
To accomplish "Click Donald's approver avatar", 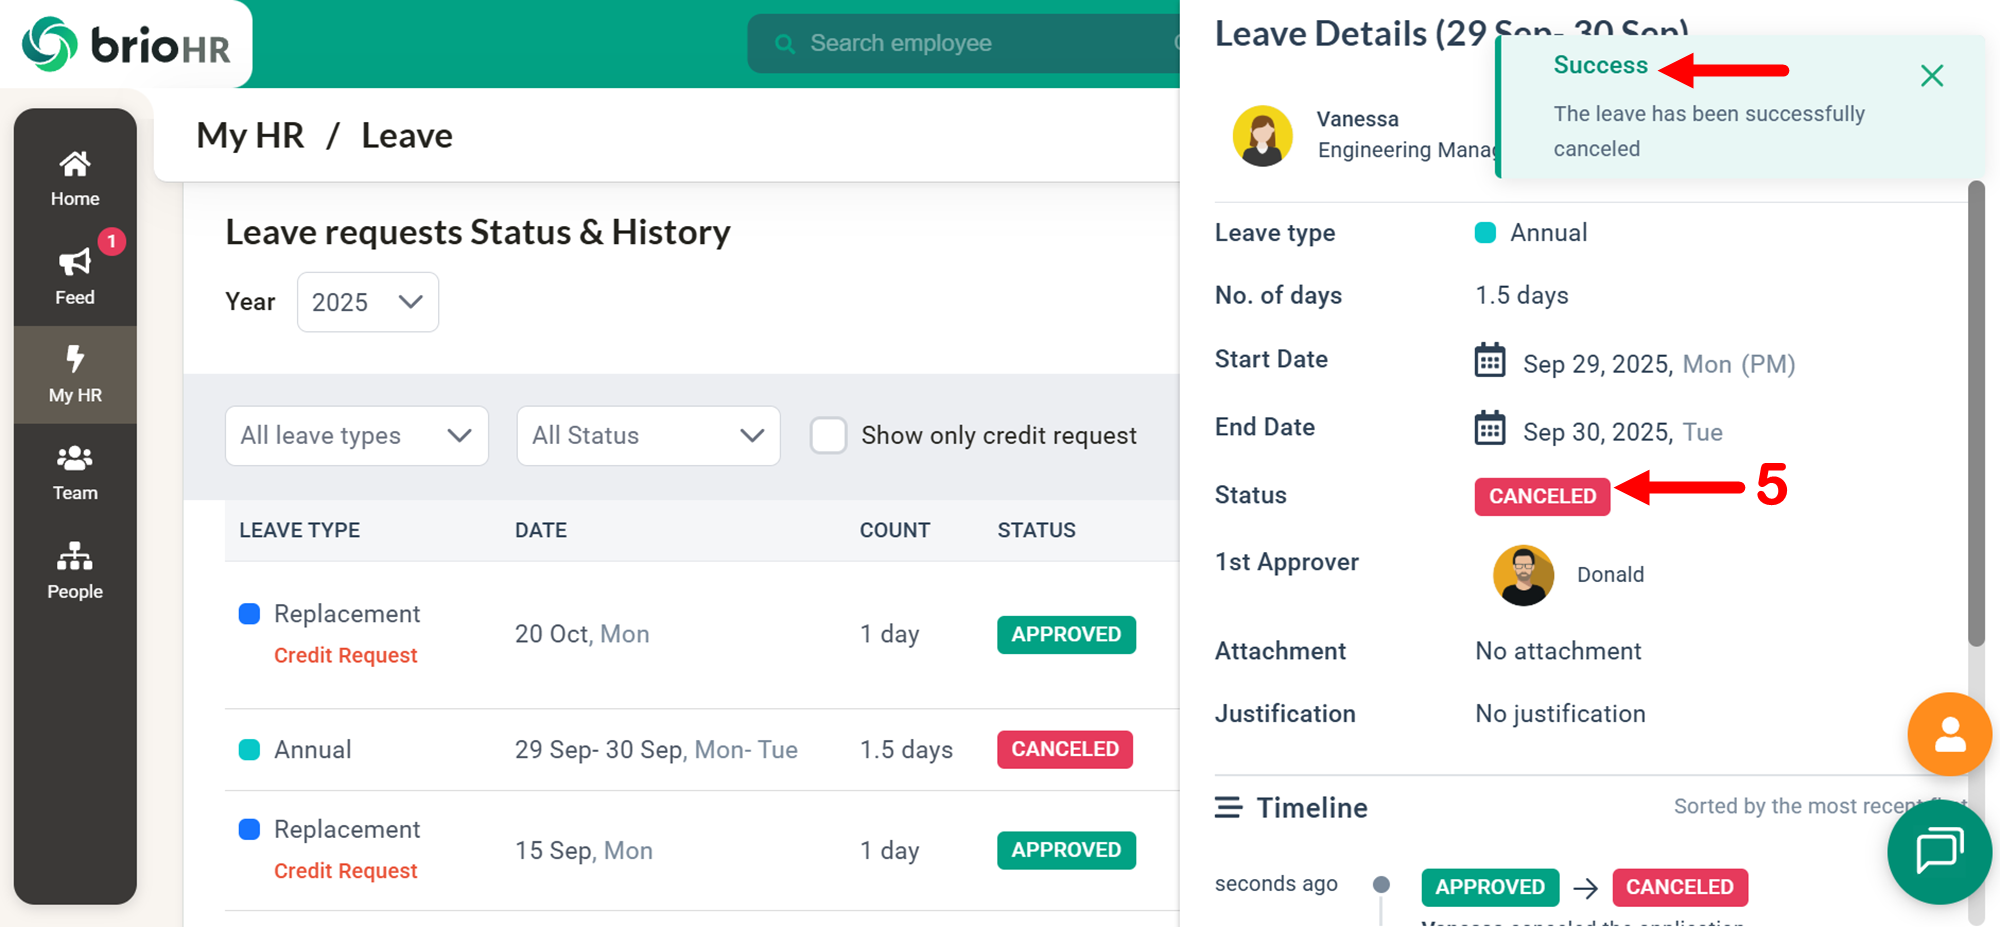I will coord(1523,575).
